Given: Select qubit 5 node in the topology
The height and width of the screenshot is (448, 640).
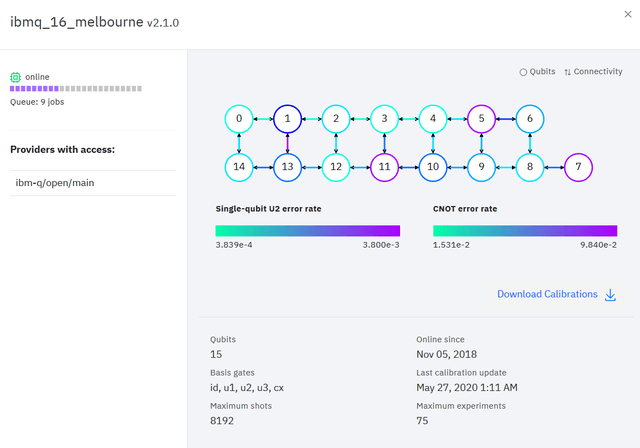Looking at the screenshot, I should (481, 119).
